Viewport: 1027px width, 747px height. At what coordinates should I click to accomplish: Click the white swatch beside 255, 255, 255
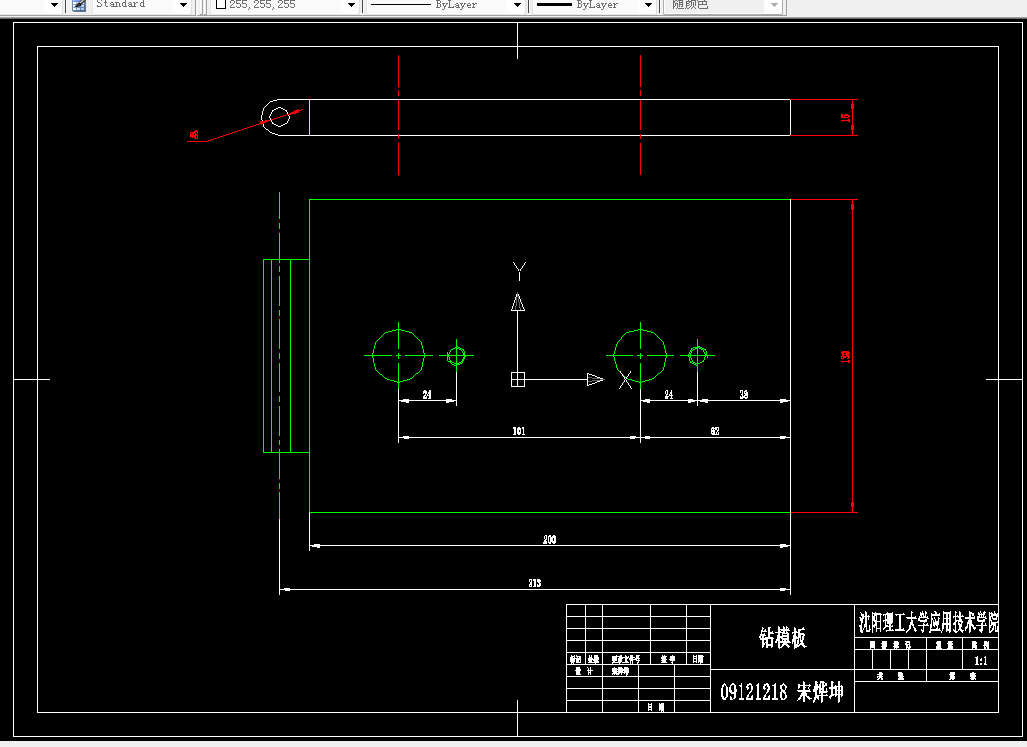(x=221, y=4)
